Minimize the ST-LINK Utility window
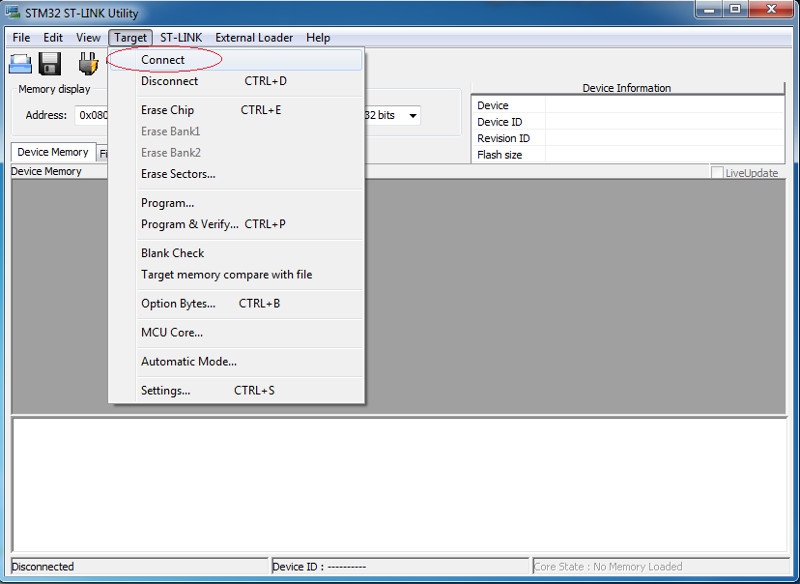Image resolution: width=800 pixels, height=584 pixels. [x=709, y=9]
